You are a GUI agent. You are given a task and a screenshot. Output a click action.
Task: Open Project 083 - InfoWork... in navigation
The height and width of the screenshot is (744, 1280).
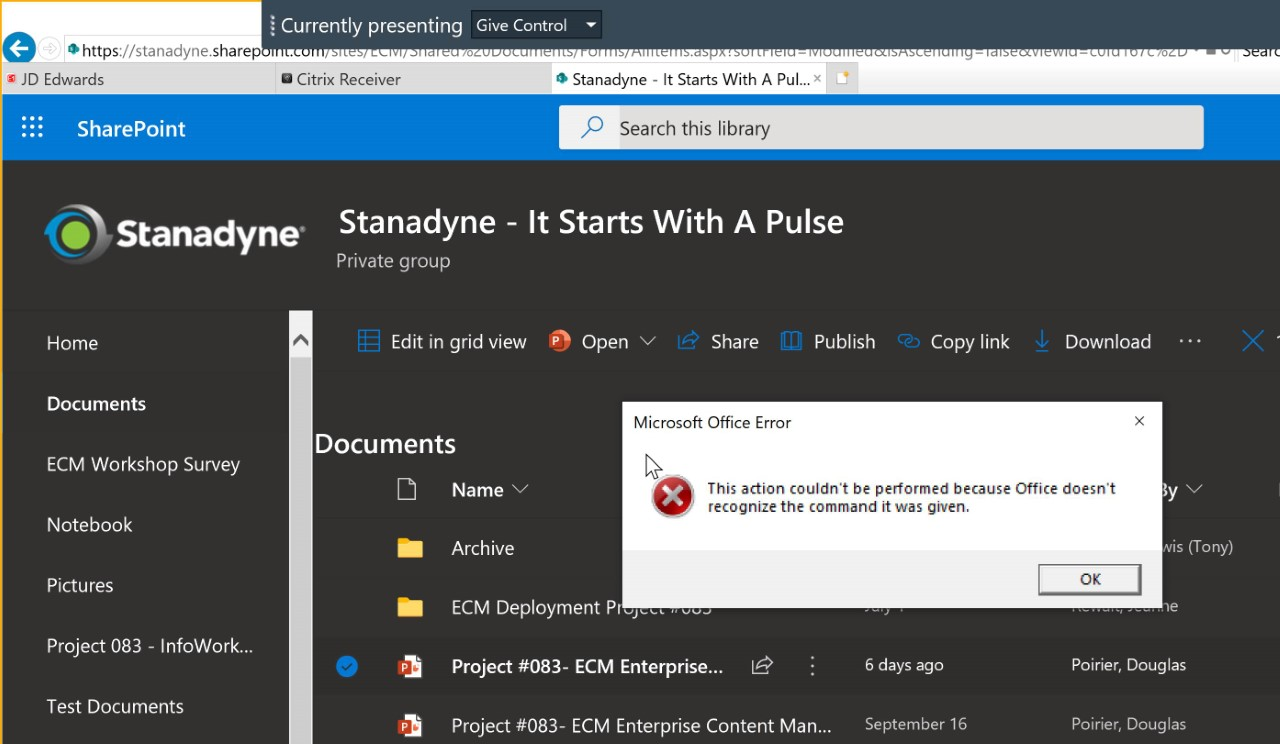[x=150, y=646]
